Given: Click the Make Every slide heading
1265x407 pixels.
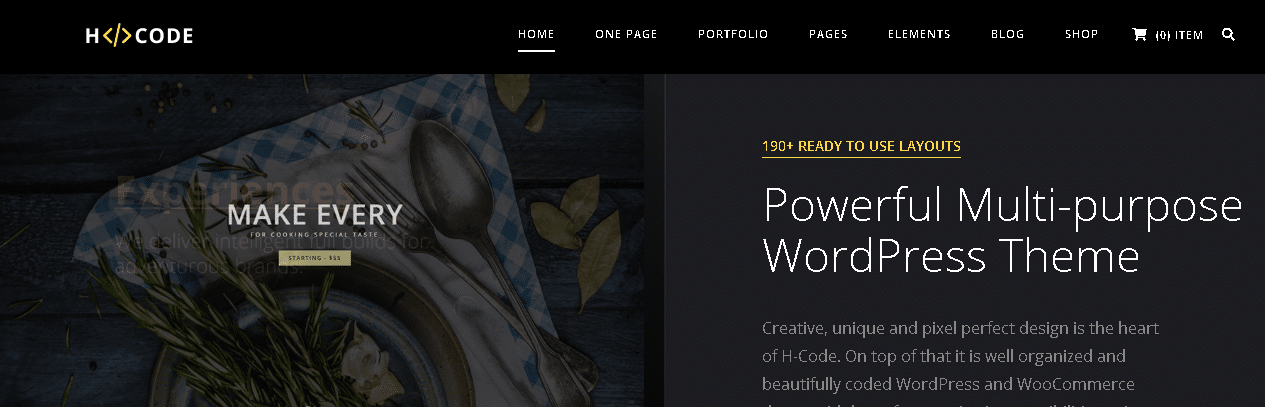Looking at the screenshot, I should [315, 215].
